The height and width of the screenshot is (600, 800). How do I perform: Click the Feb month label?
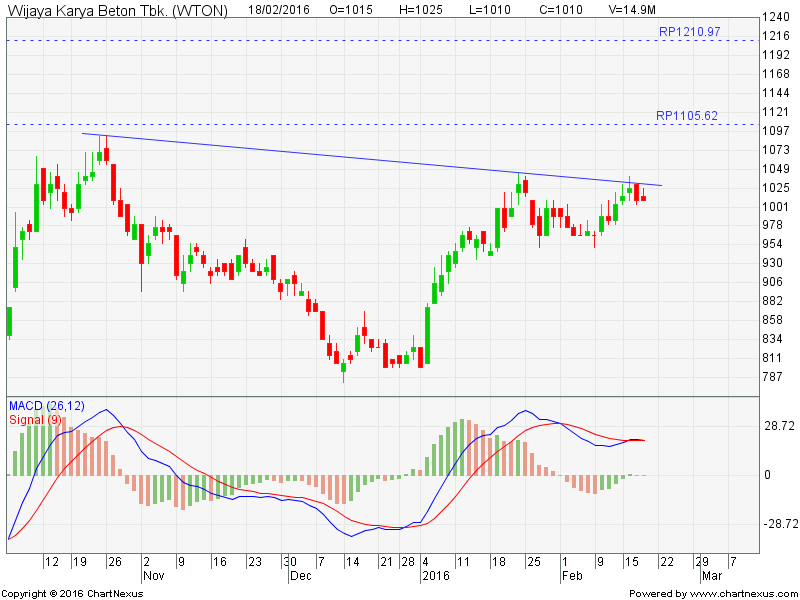pyautogui.click(x=572, y=576)
